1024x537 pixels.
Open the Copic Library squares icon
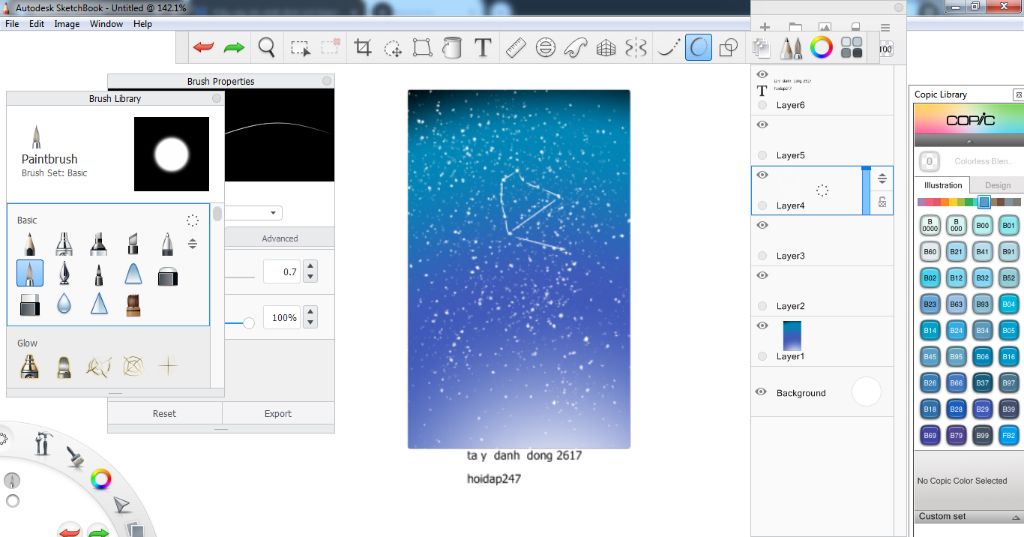[x=852, y=48]
